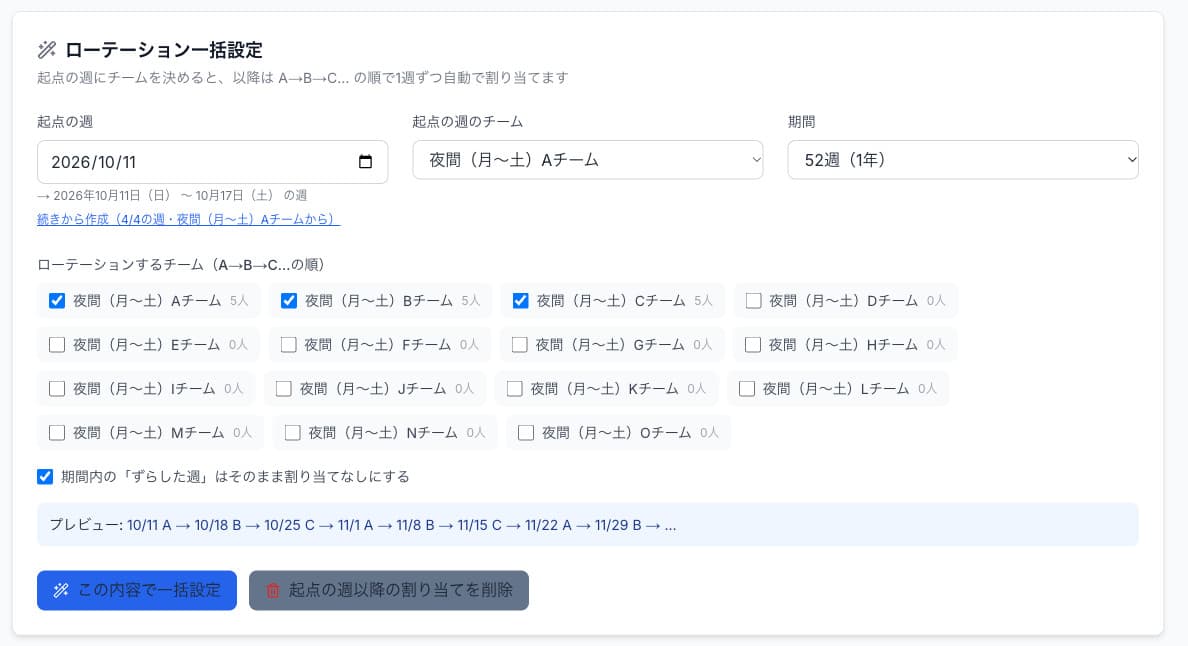Check 夜間（月〜土）Lチーム checkbox
Screen dimensions: 1188x646
point(747,389)
